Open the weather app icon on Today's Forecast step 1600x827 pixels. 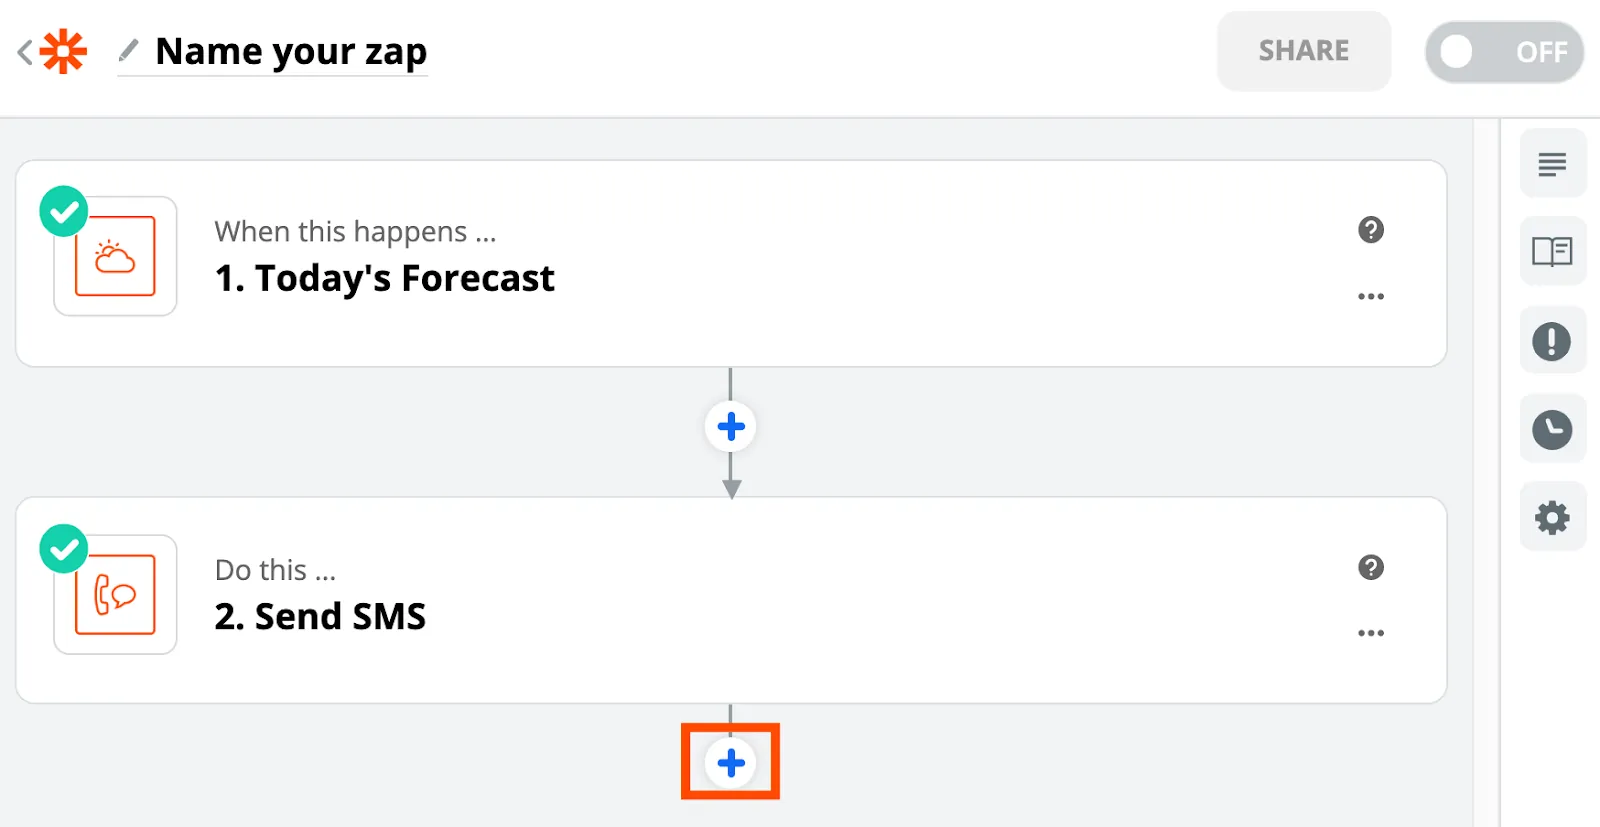pos(114,256)
